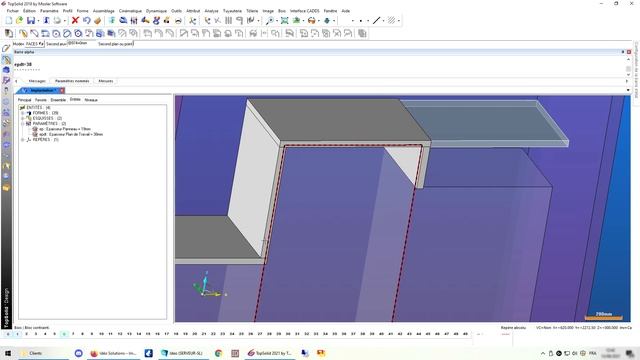Expand the REPÈRES tree node
The height and width of the screenshot is (360, 640).
click(23, 140)
